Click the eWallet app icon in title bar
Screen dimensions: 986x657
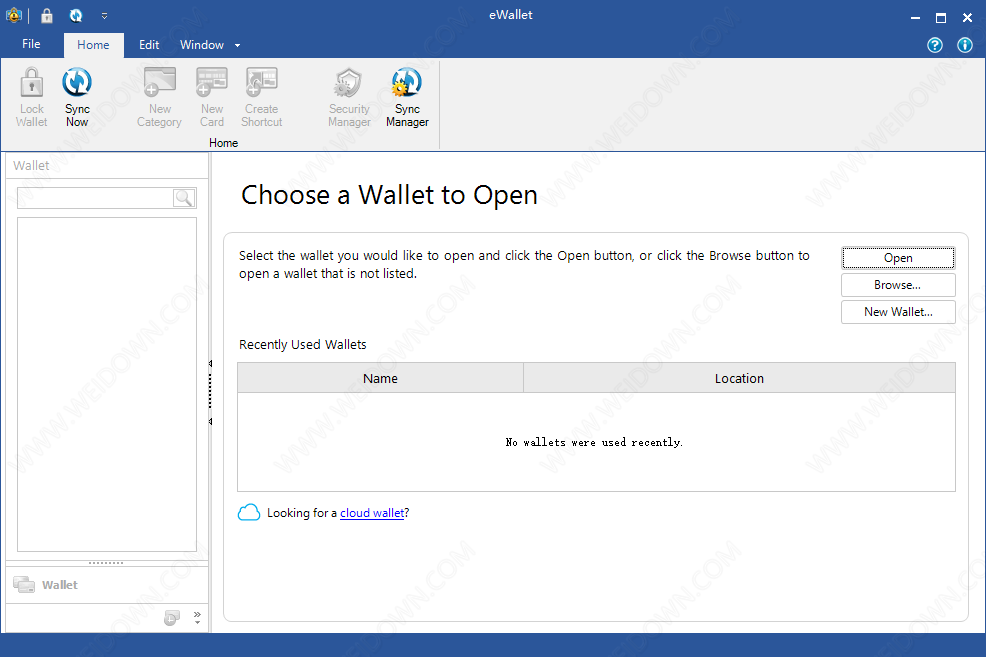click(14, 15)
